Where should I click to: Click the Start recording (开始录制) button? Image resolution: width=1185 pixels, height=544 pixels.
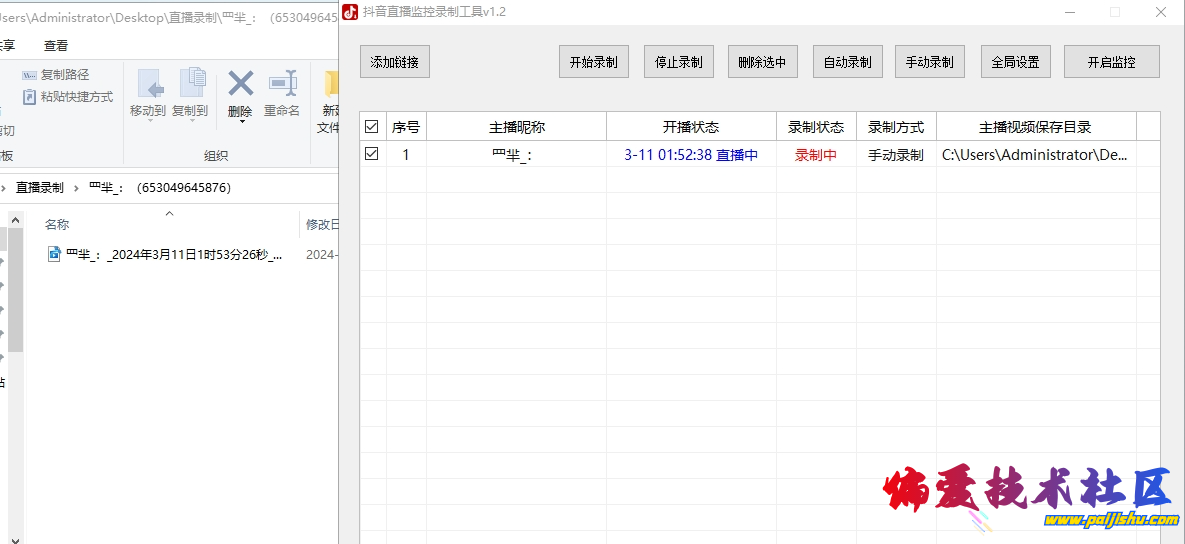(593, 62)
